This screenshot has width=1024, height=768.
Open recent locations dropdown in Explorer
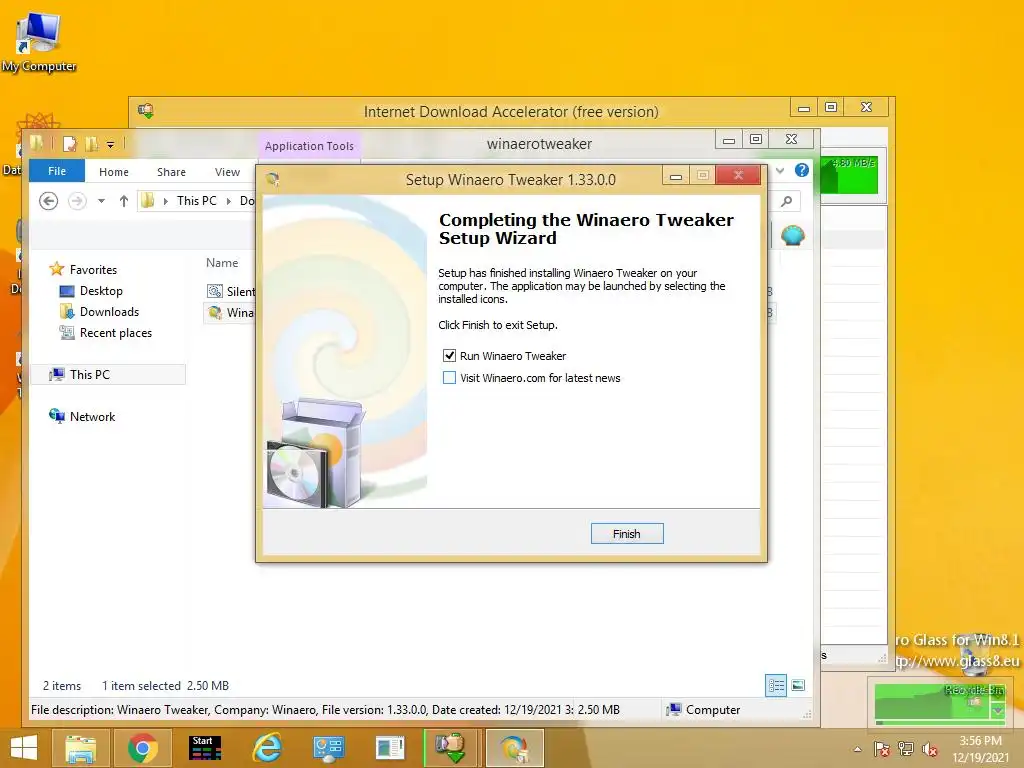coord(101,201)
